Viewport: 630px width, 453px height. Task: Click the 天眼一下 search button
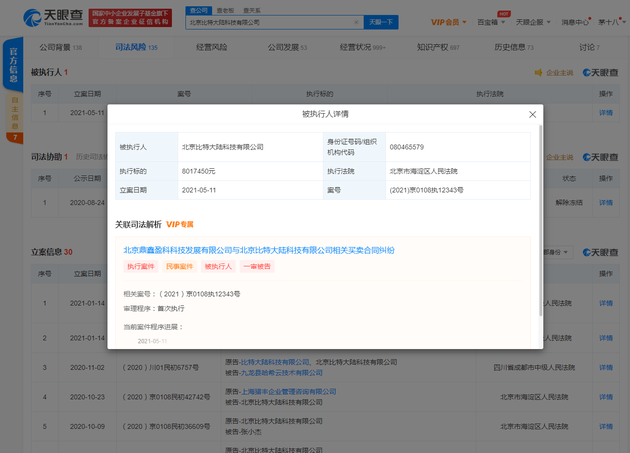[x=381, y=22]
